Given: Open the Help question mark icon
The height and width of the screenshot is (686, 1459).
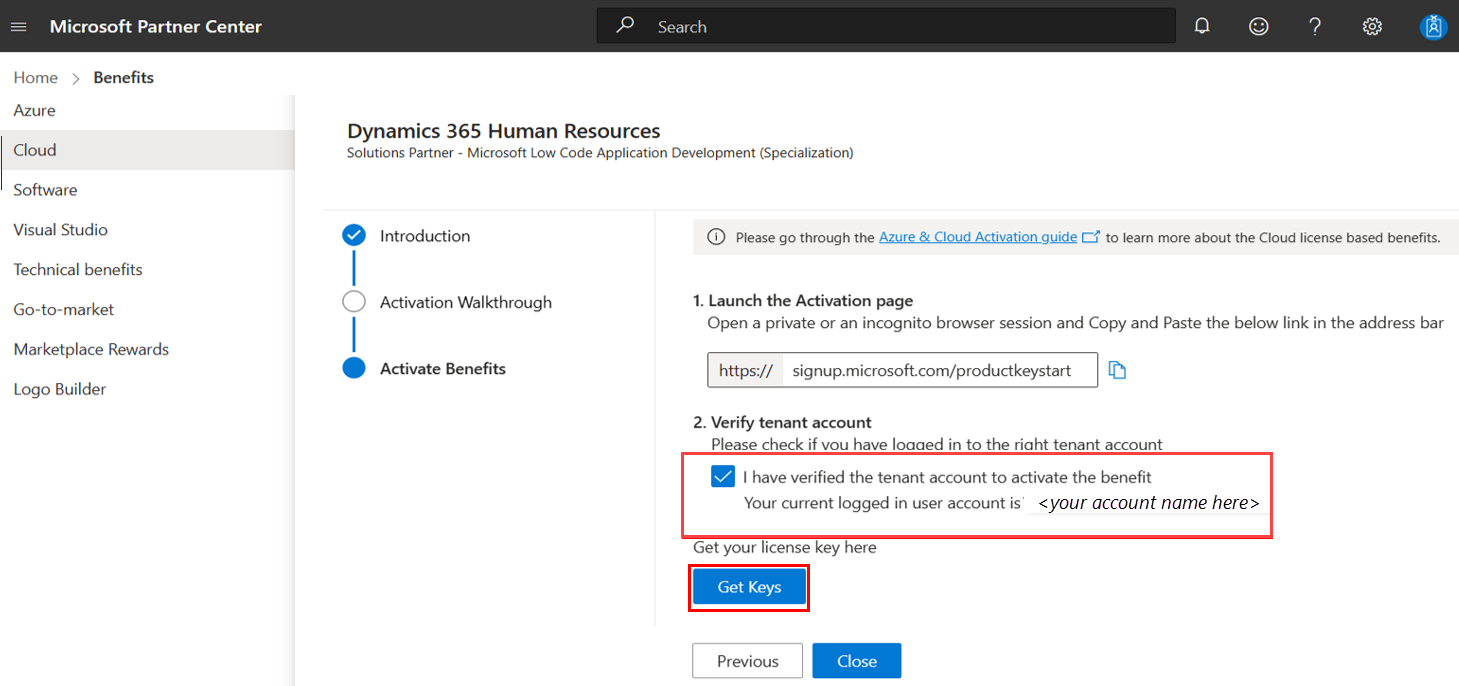Looking at the screenshot, I should (1315, 27).
